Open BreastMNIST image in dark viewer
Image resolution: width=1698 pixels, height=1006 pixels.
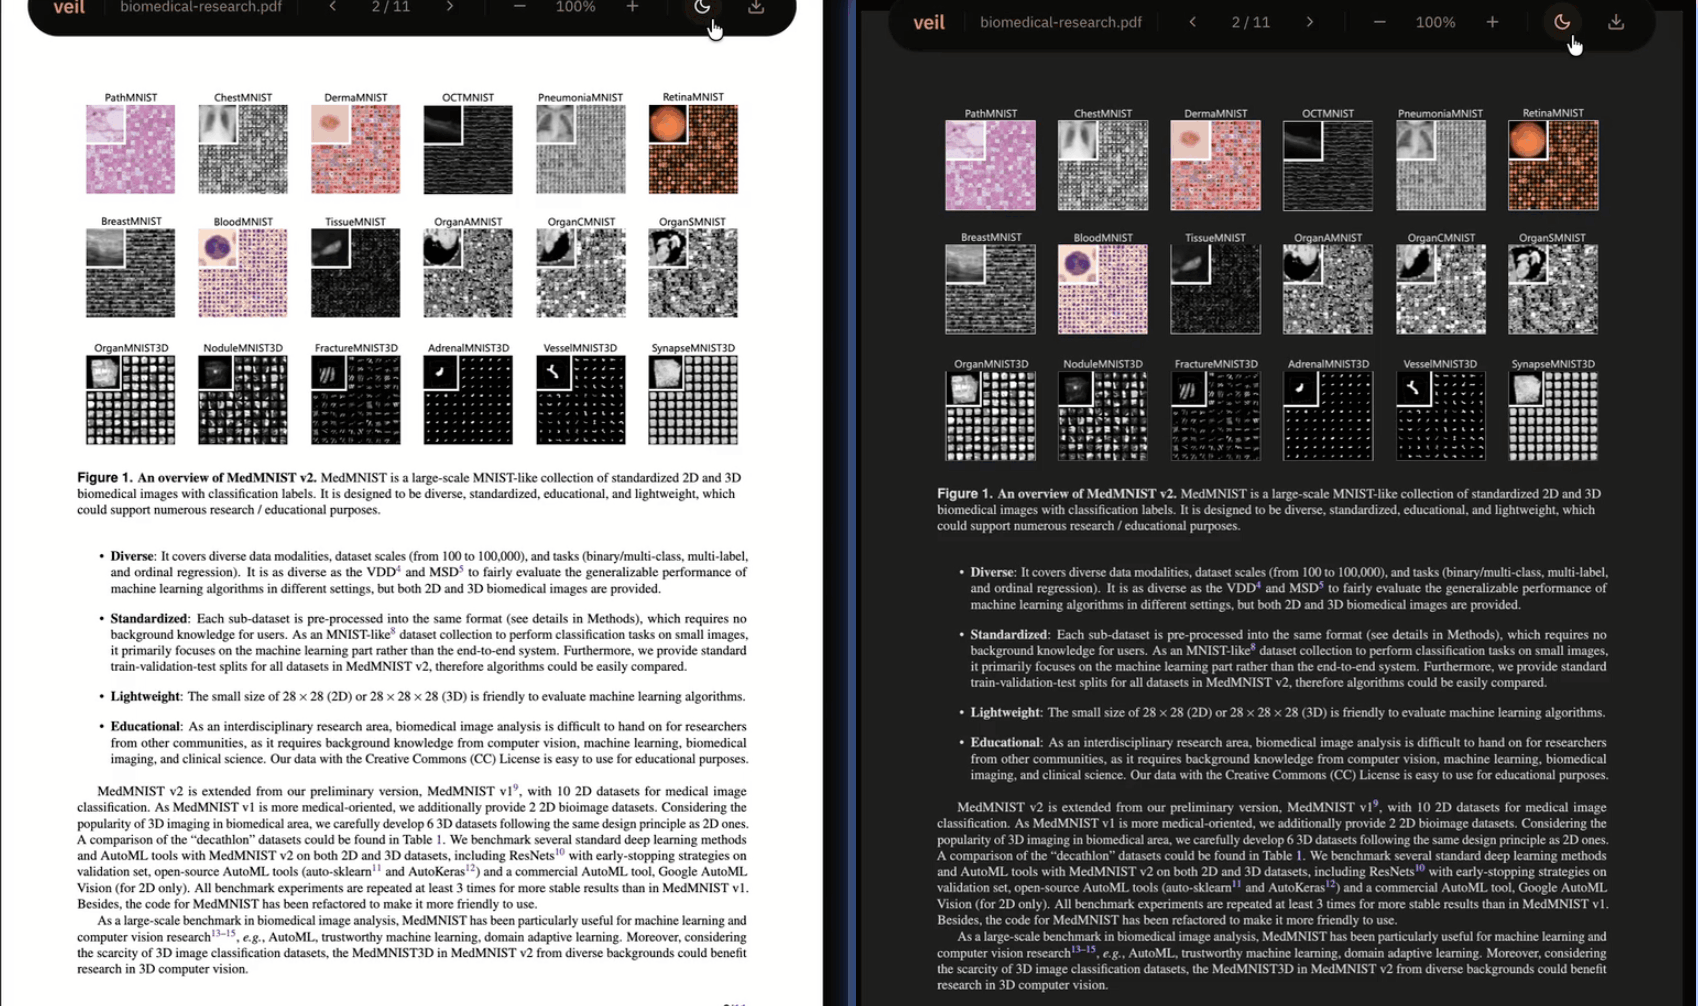990,289
